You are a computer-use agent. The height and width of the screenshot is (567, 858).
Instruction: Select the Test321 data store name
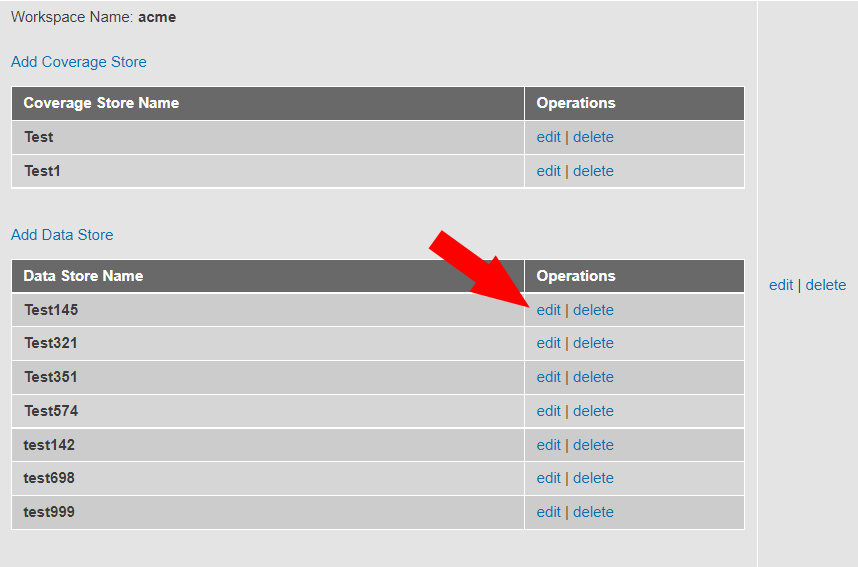50,343
